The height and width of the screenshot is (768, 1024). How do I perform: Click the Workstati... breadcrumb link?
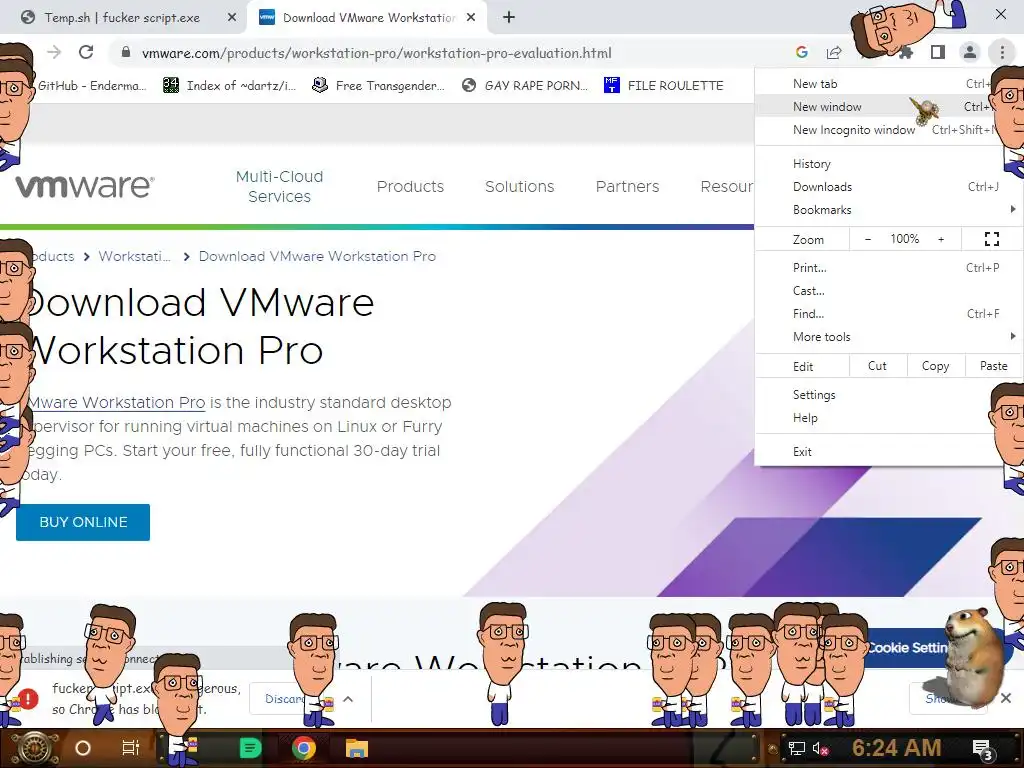tap(135, 256)
